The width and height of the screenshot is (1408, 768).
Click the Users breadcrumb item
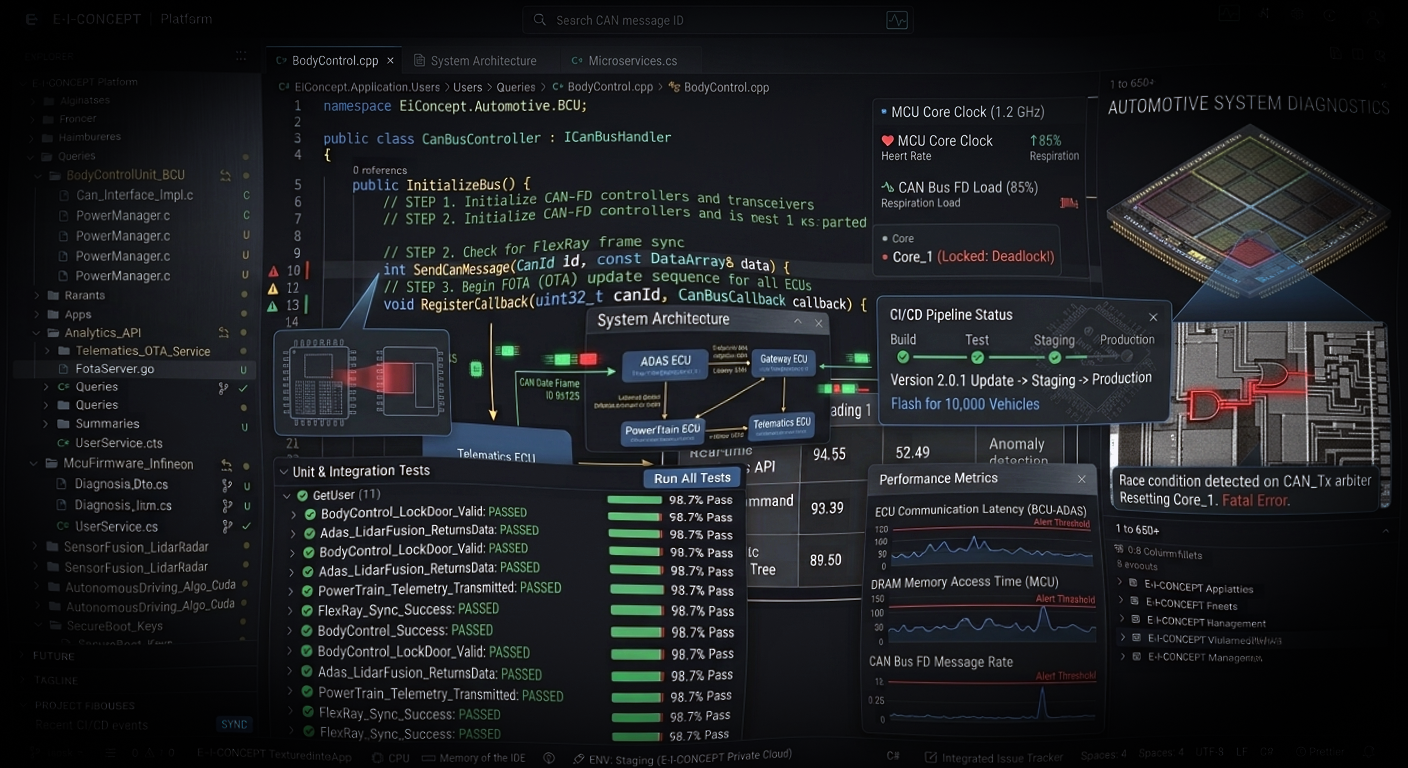[468, 87]
